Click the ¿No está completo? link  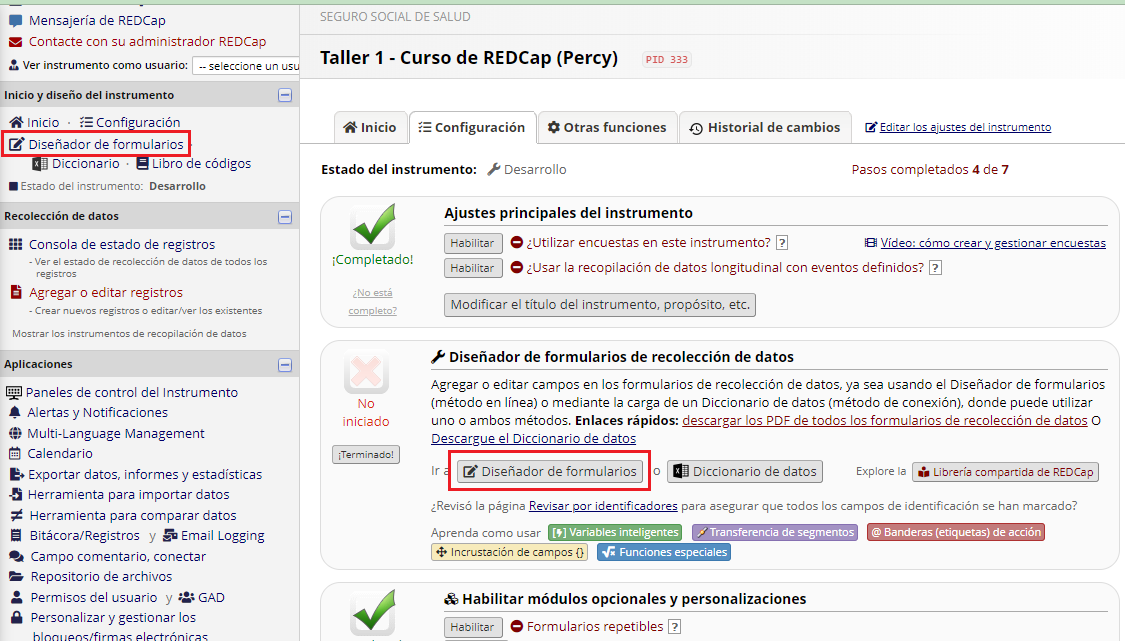[372, 301]
